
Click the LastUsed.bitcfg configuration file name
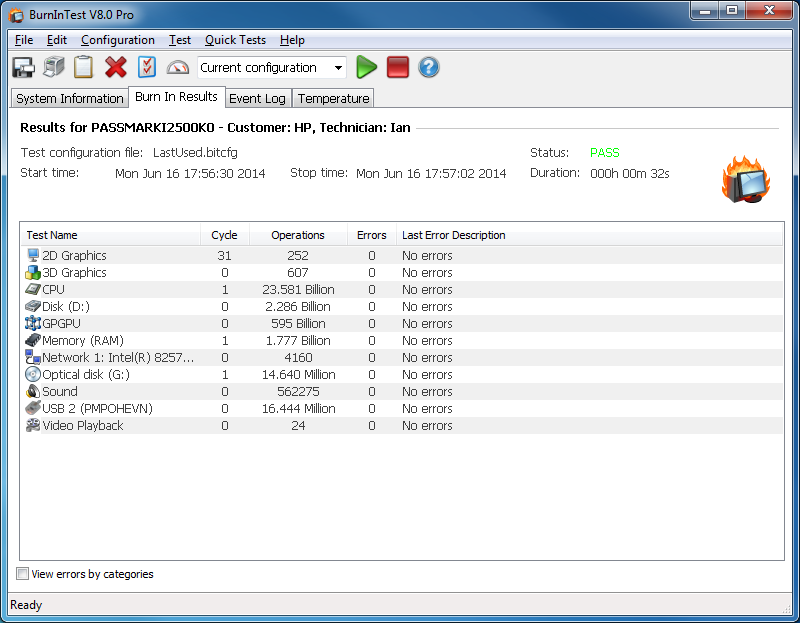tap(195, 153)
